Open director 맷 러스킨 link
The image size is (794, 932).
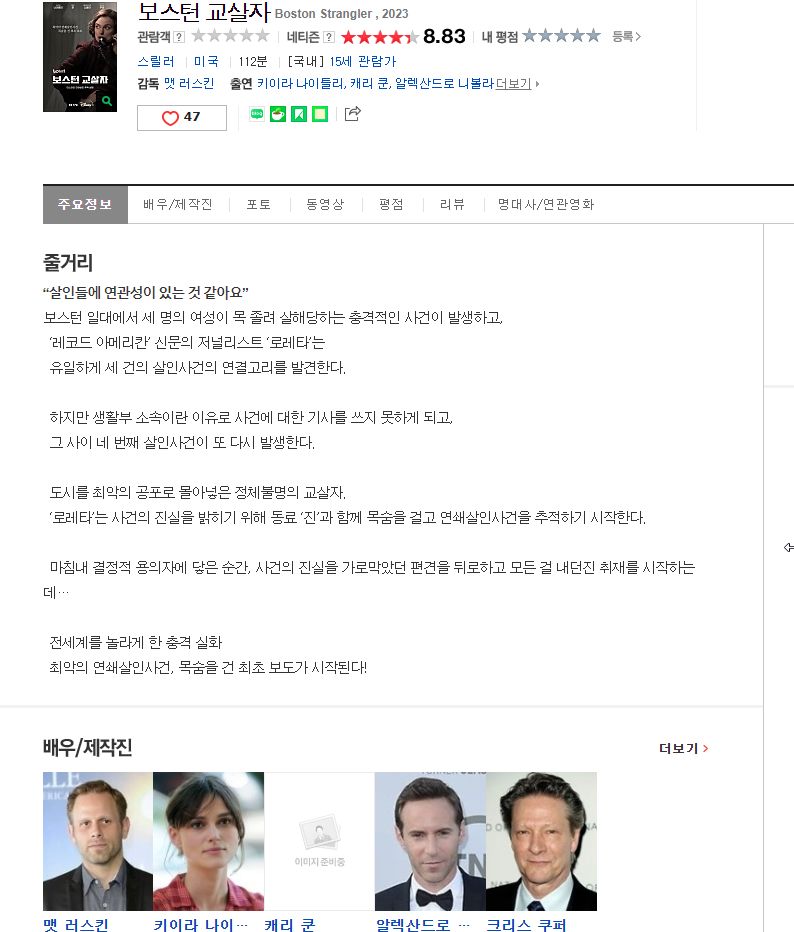coord(188,84)
